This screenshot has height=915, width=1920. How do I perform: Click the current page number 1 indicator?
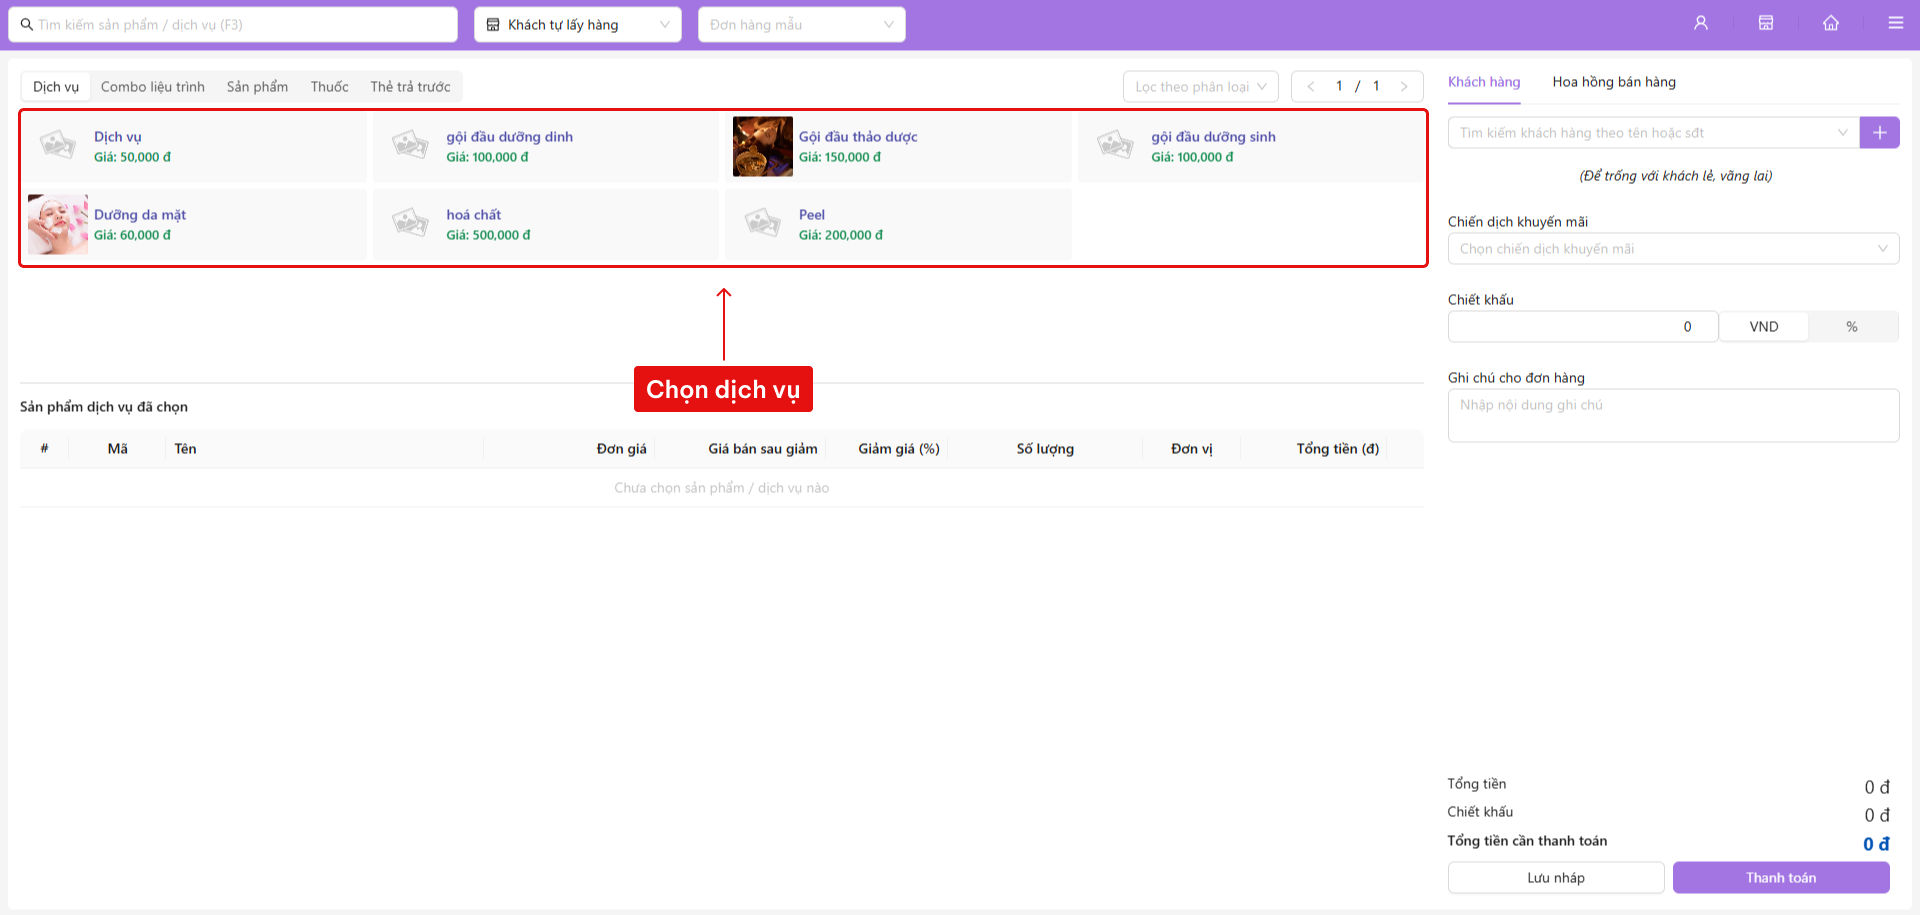pyautogui.click(x=1339, y=86)
